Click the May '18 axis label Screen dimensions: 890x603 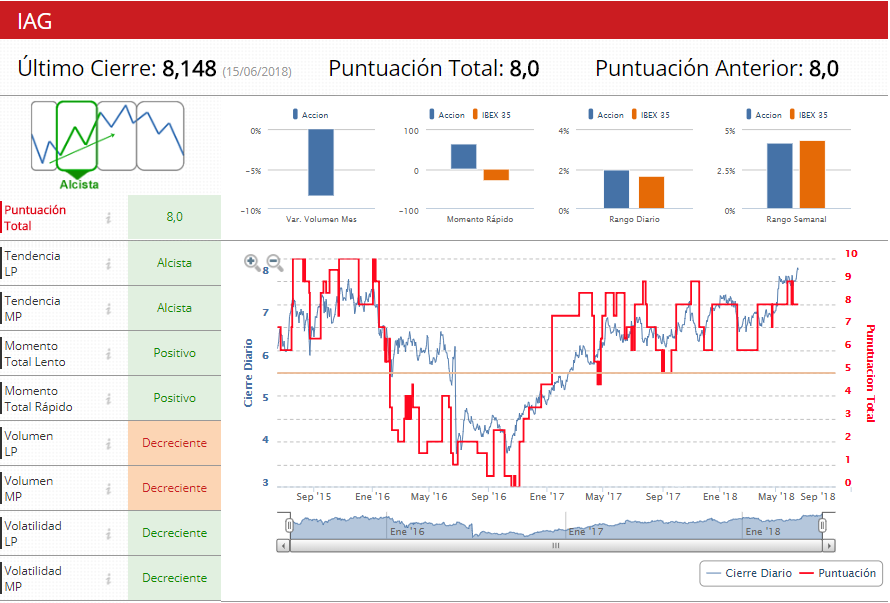pyautogui.click(x=776, y=496)
